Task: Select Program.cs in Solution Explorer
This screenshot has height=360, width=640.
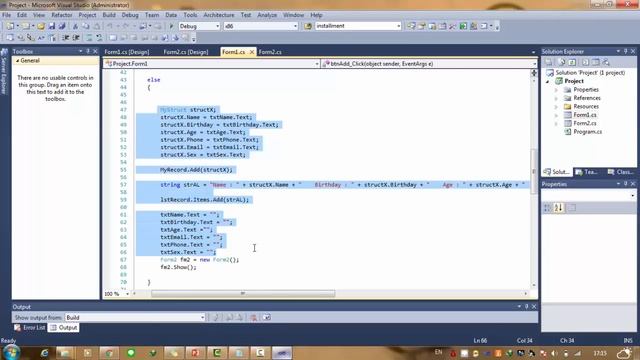Action: click(587, 132)
